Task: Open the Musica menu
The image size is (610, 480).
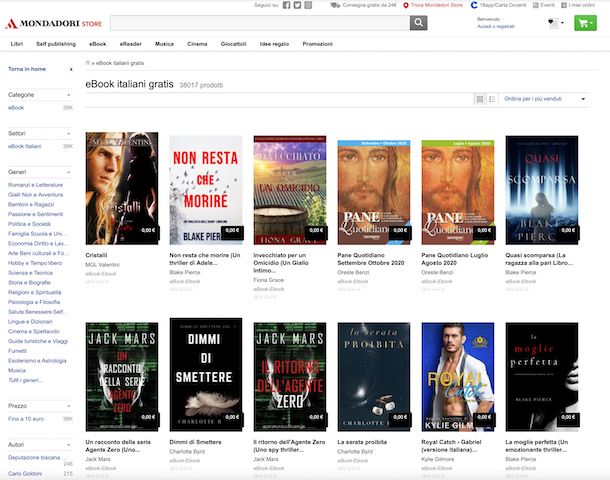Action: click(164, 44)
